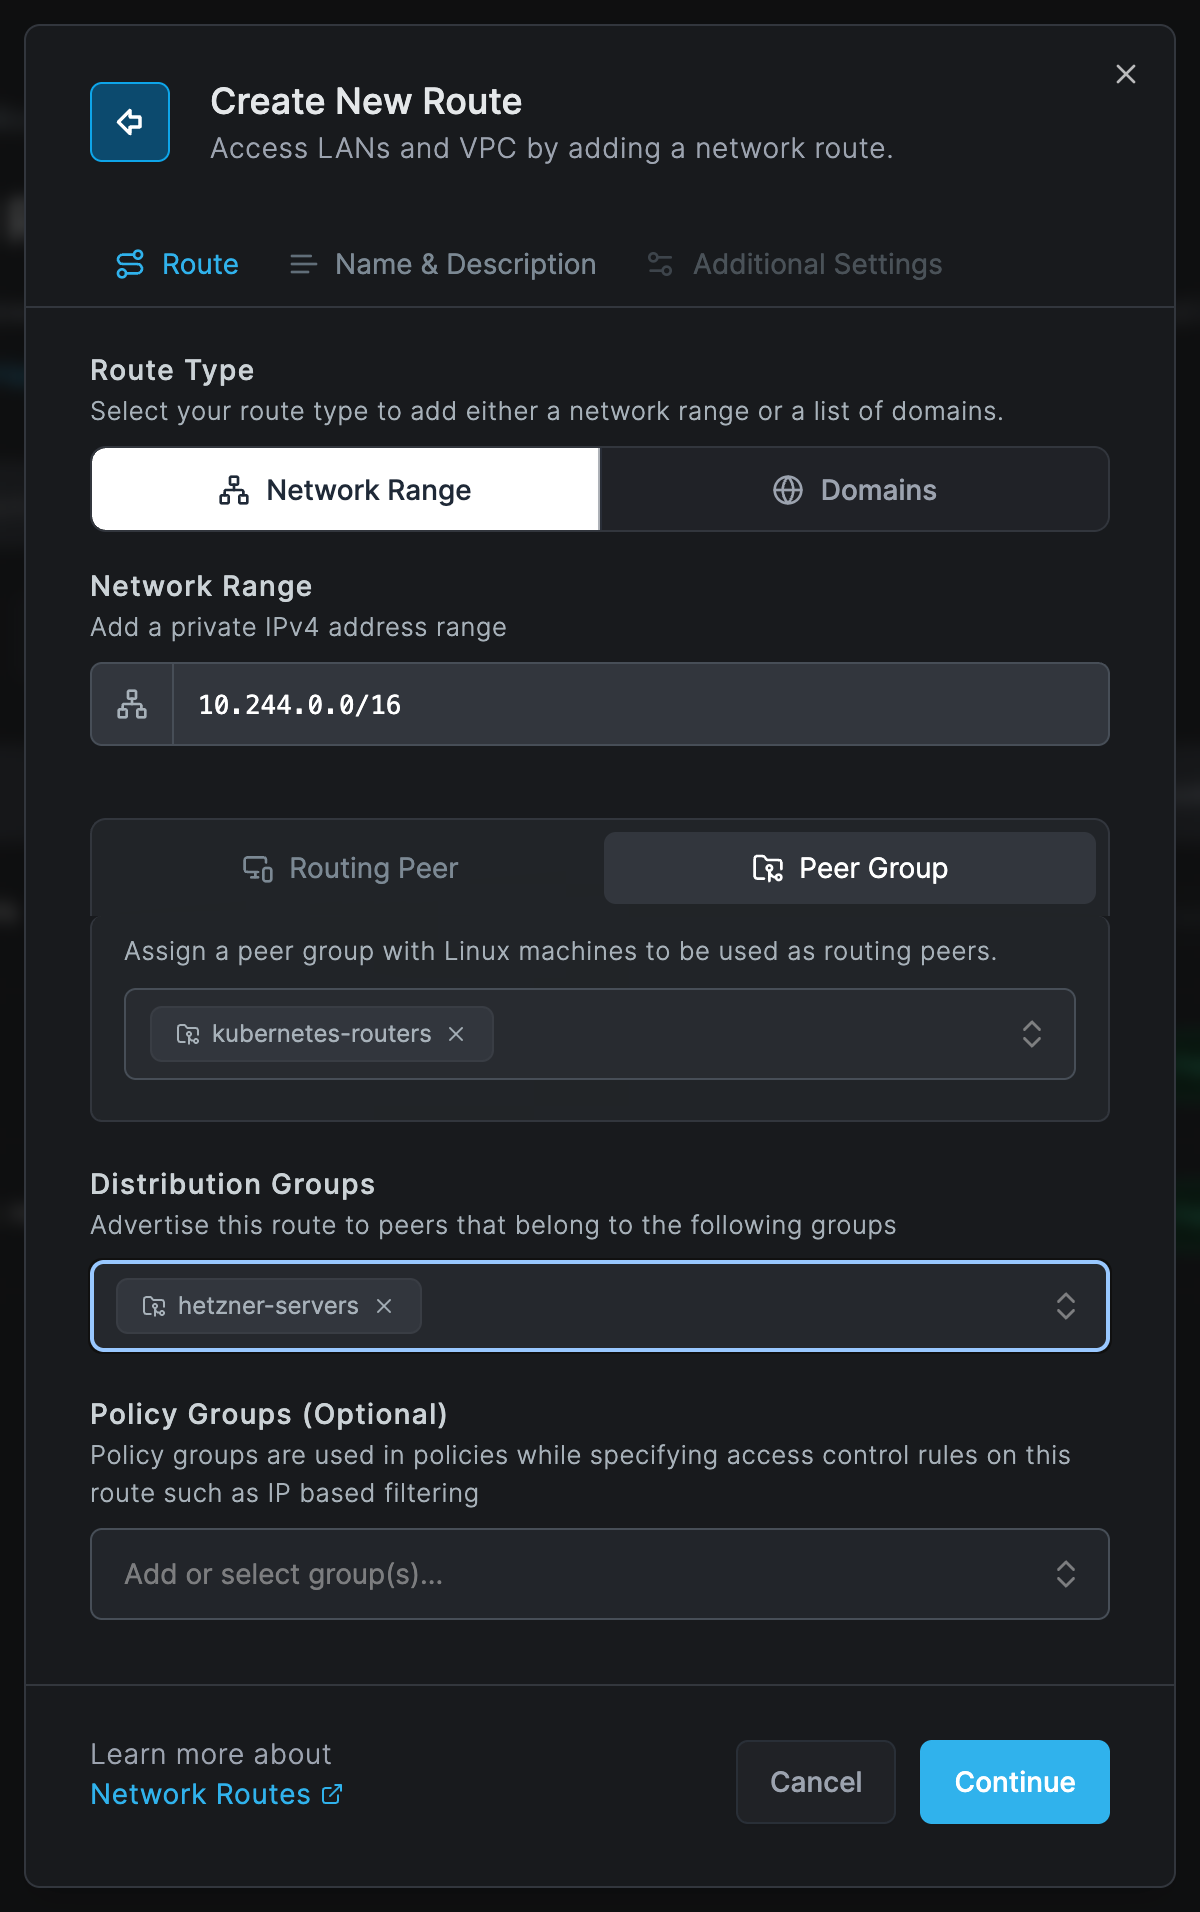Click the Additional Settings sliders icon

[x=660, y=264]
